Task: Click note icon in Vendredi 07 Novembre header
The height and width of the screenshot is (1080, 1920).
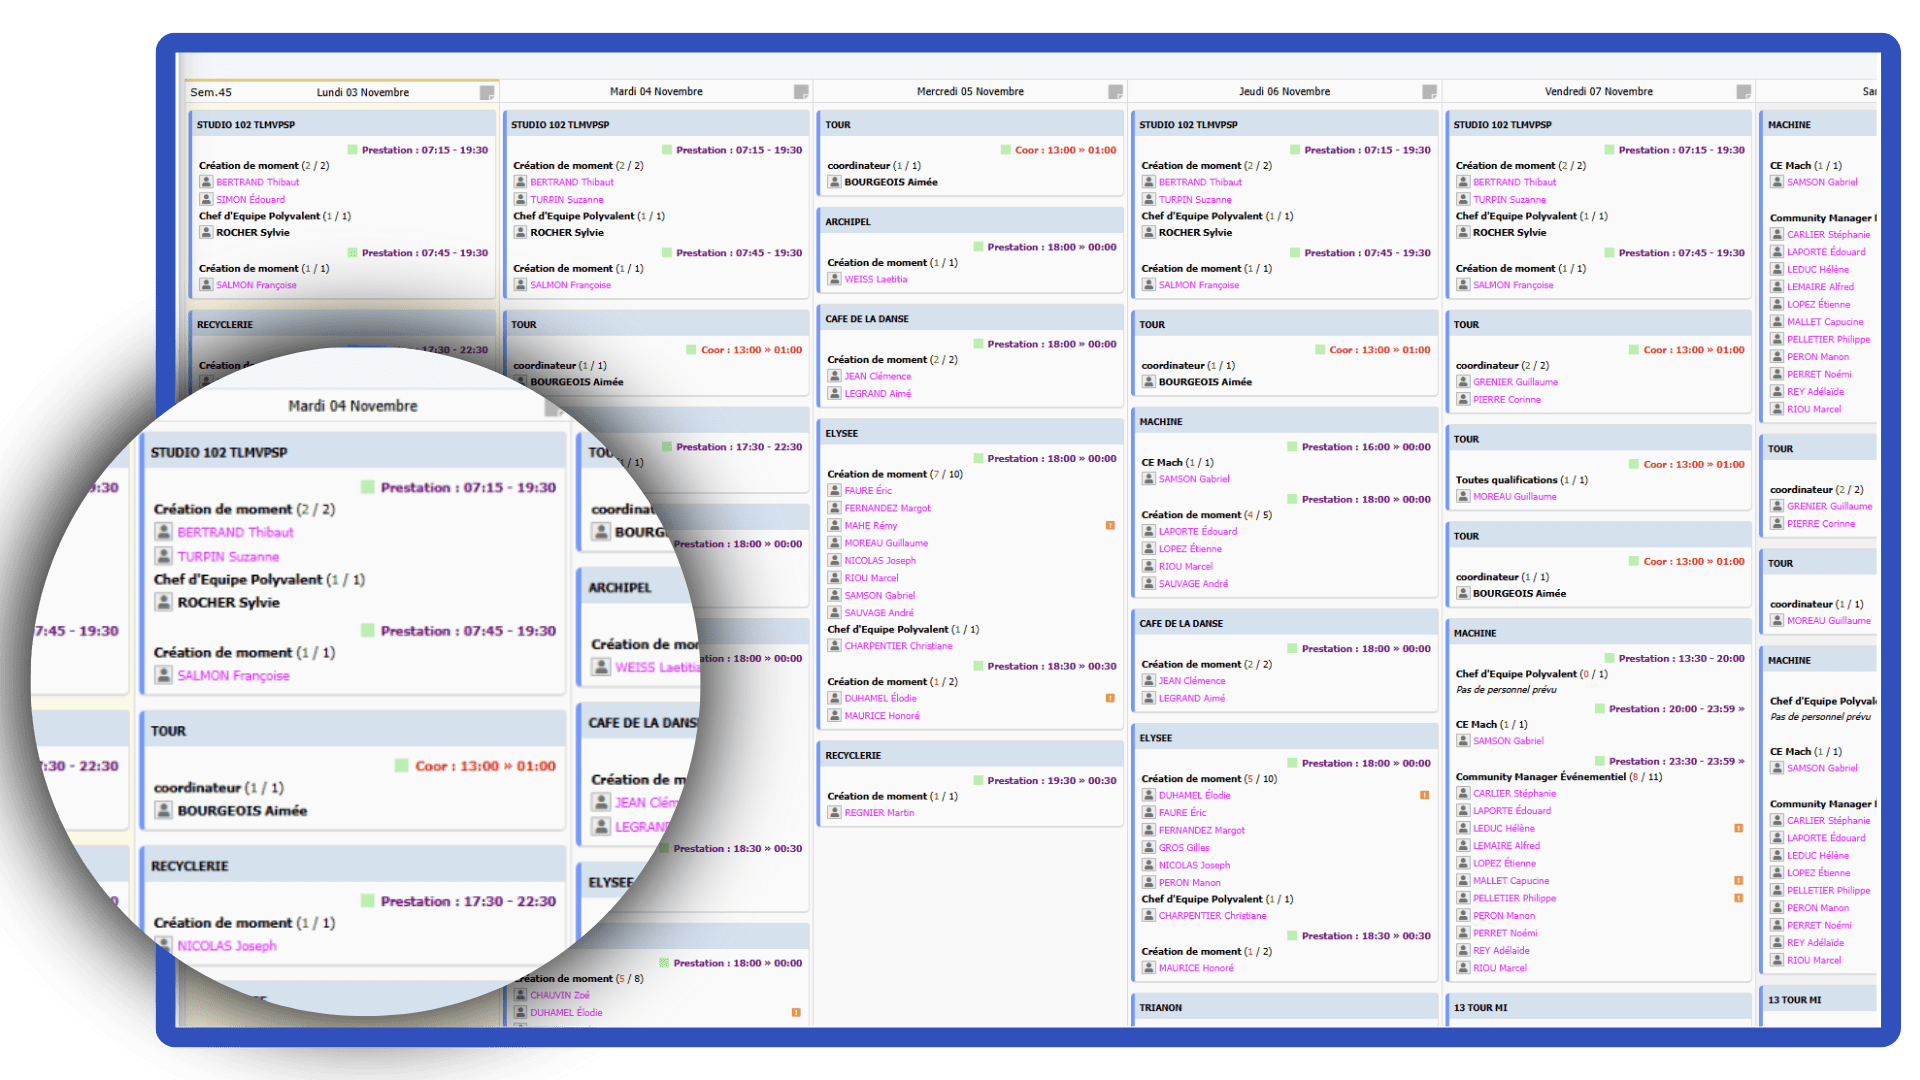Action: [1743, 92]
